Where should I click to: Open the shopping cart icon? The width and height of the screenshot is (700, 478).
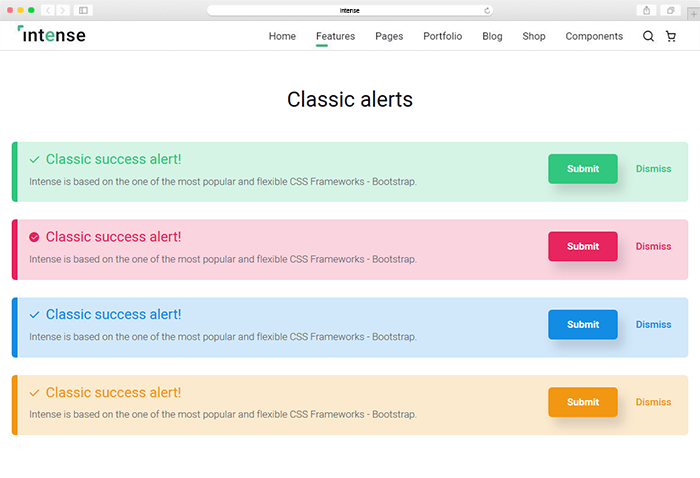click(x=671, y=37)
